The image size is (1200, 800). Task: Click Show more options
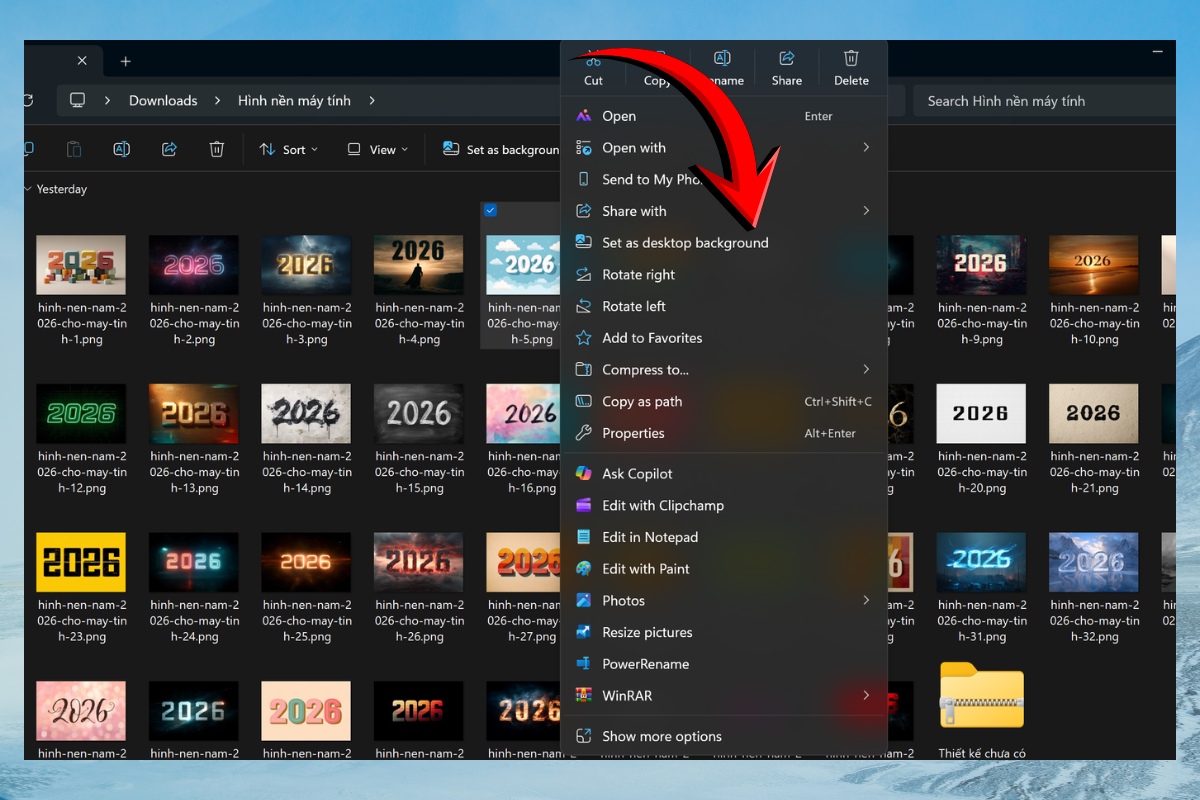[661, 736]
